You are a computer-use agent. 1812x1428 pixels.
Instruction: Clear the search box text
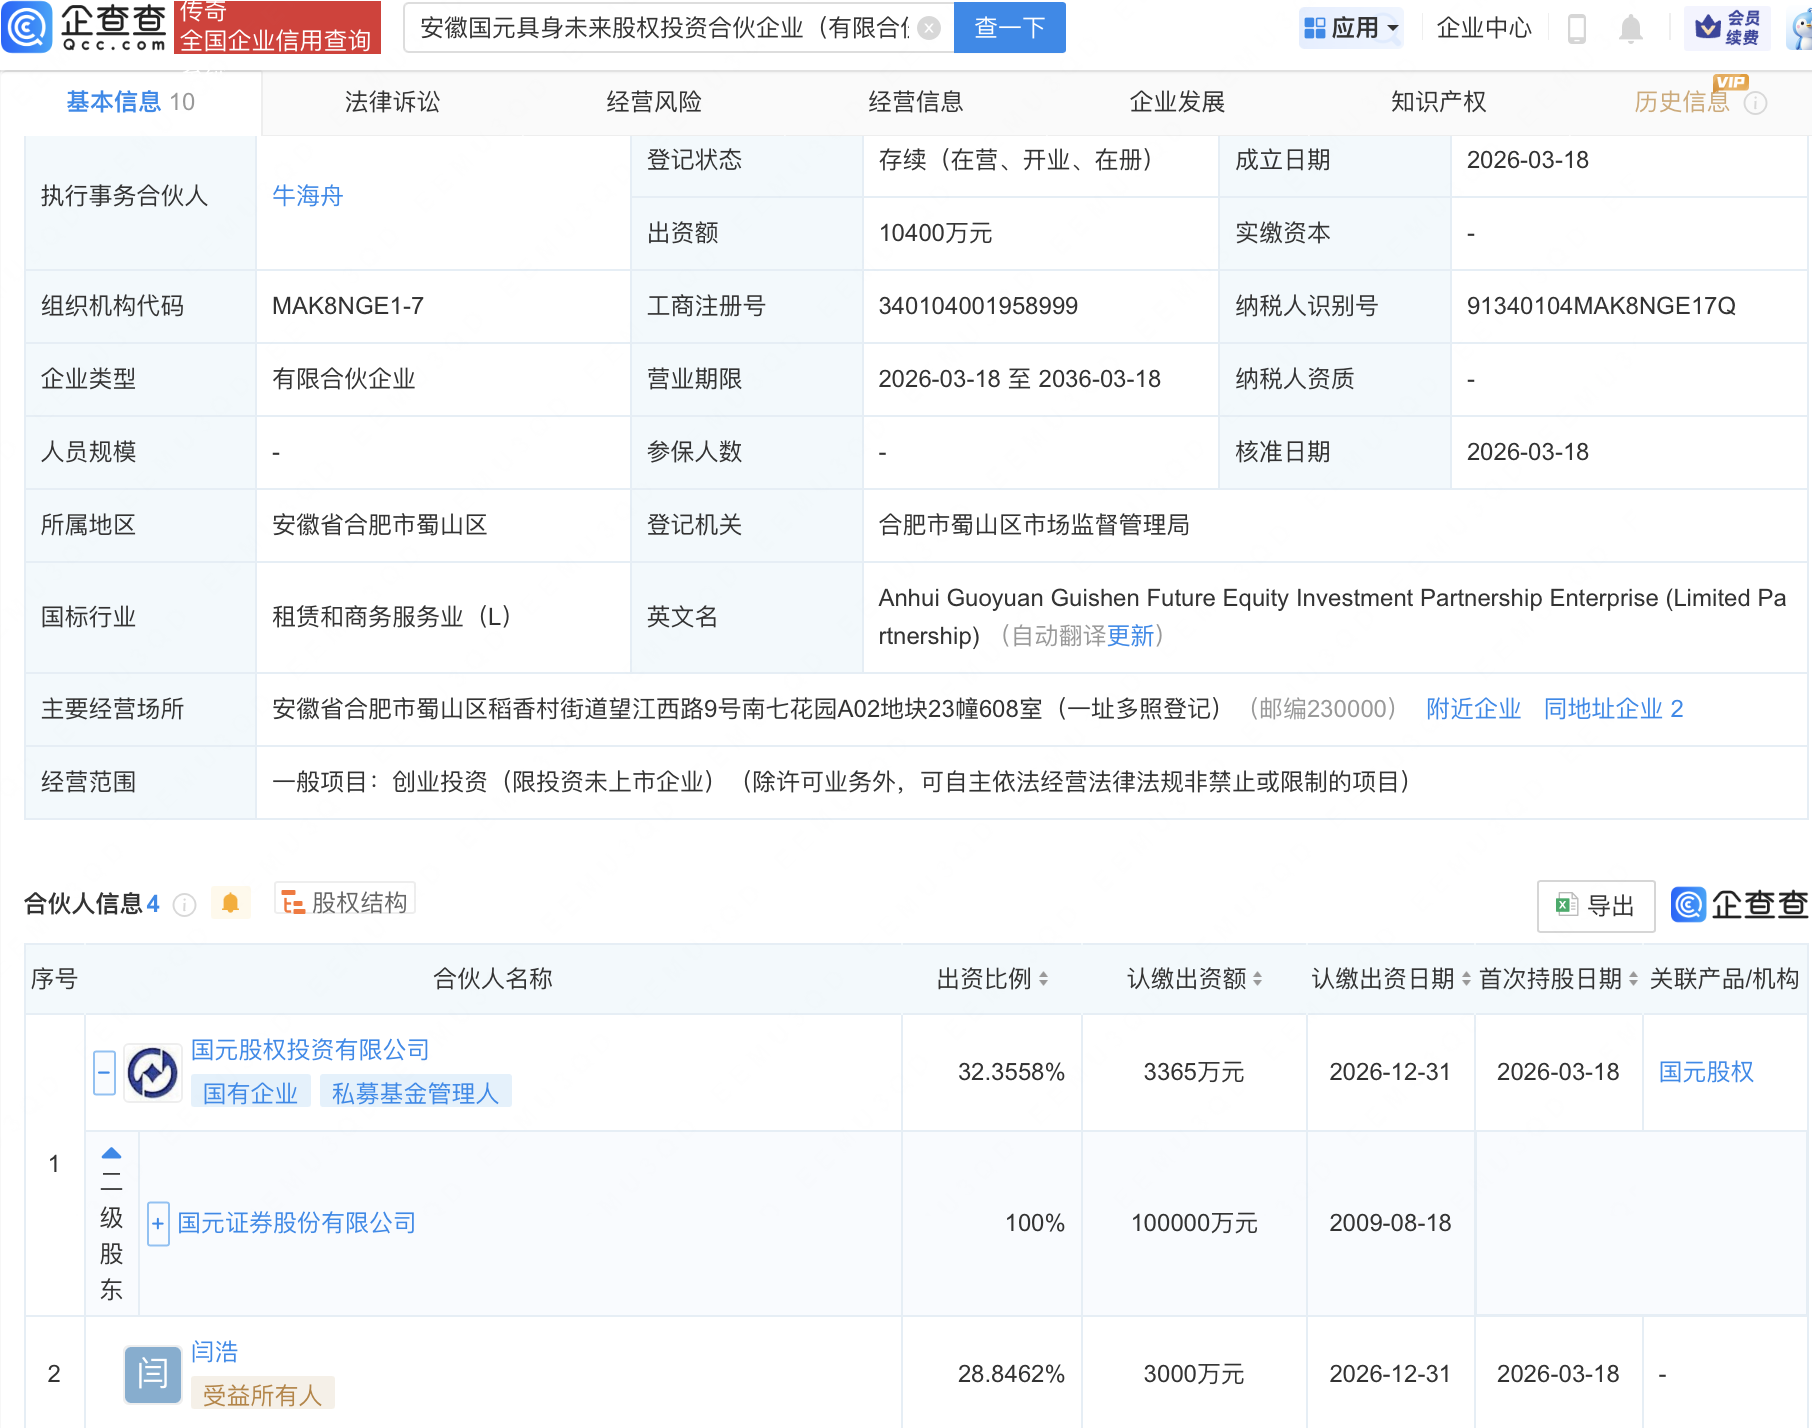coord(929,28)
